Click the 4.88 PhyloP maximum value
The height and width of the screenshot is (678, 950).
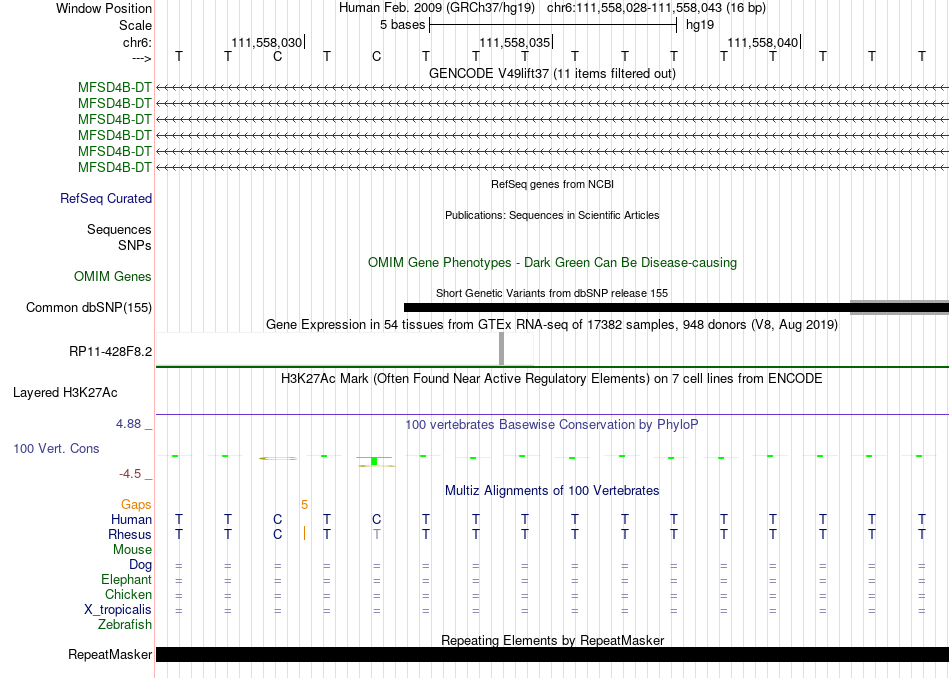128,424
